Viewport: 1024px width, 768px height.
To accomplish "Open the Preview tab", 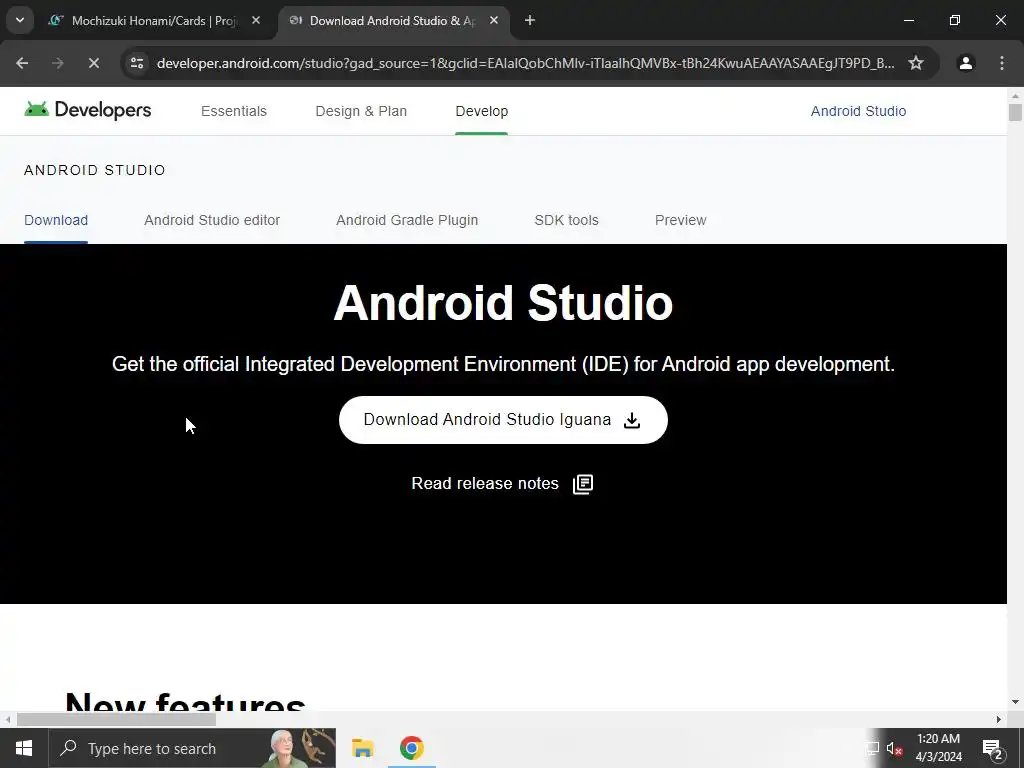I will (680, 220).
